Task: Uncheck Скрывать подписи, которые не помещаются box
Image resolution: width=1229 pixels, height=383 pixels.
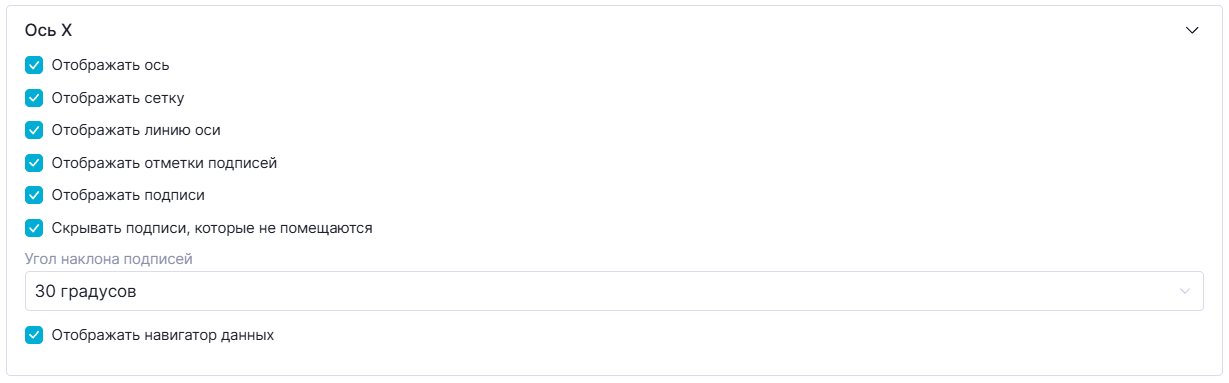Action: (x=34, y=228)
